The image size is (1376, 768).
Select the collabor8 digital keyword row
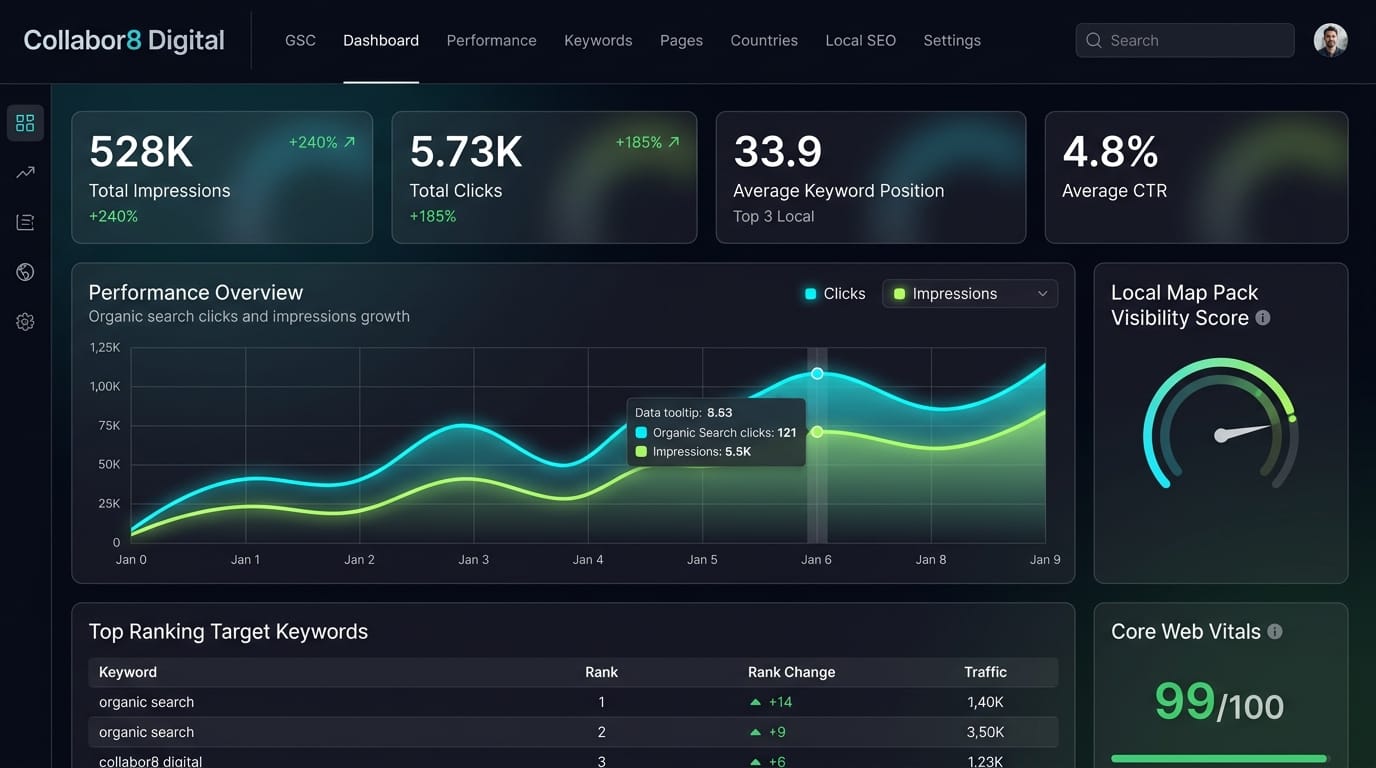[x=573, y=758]
